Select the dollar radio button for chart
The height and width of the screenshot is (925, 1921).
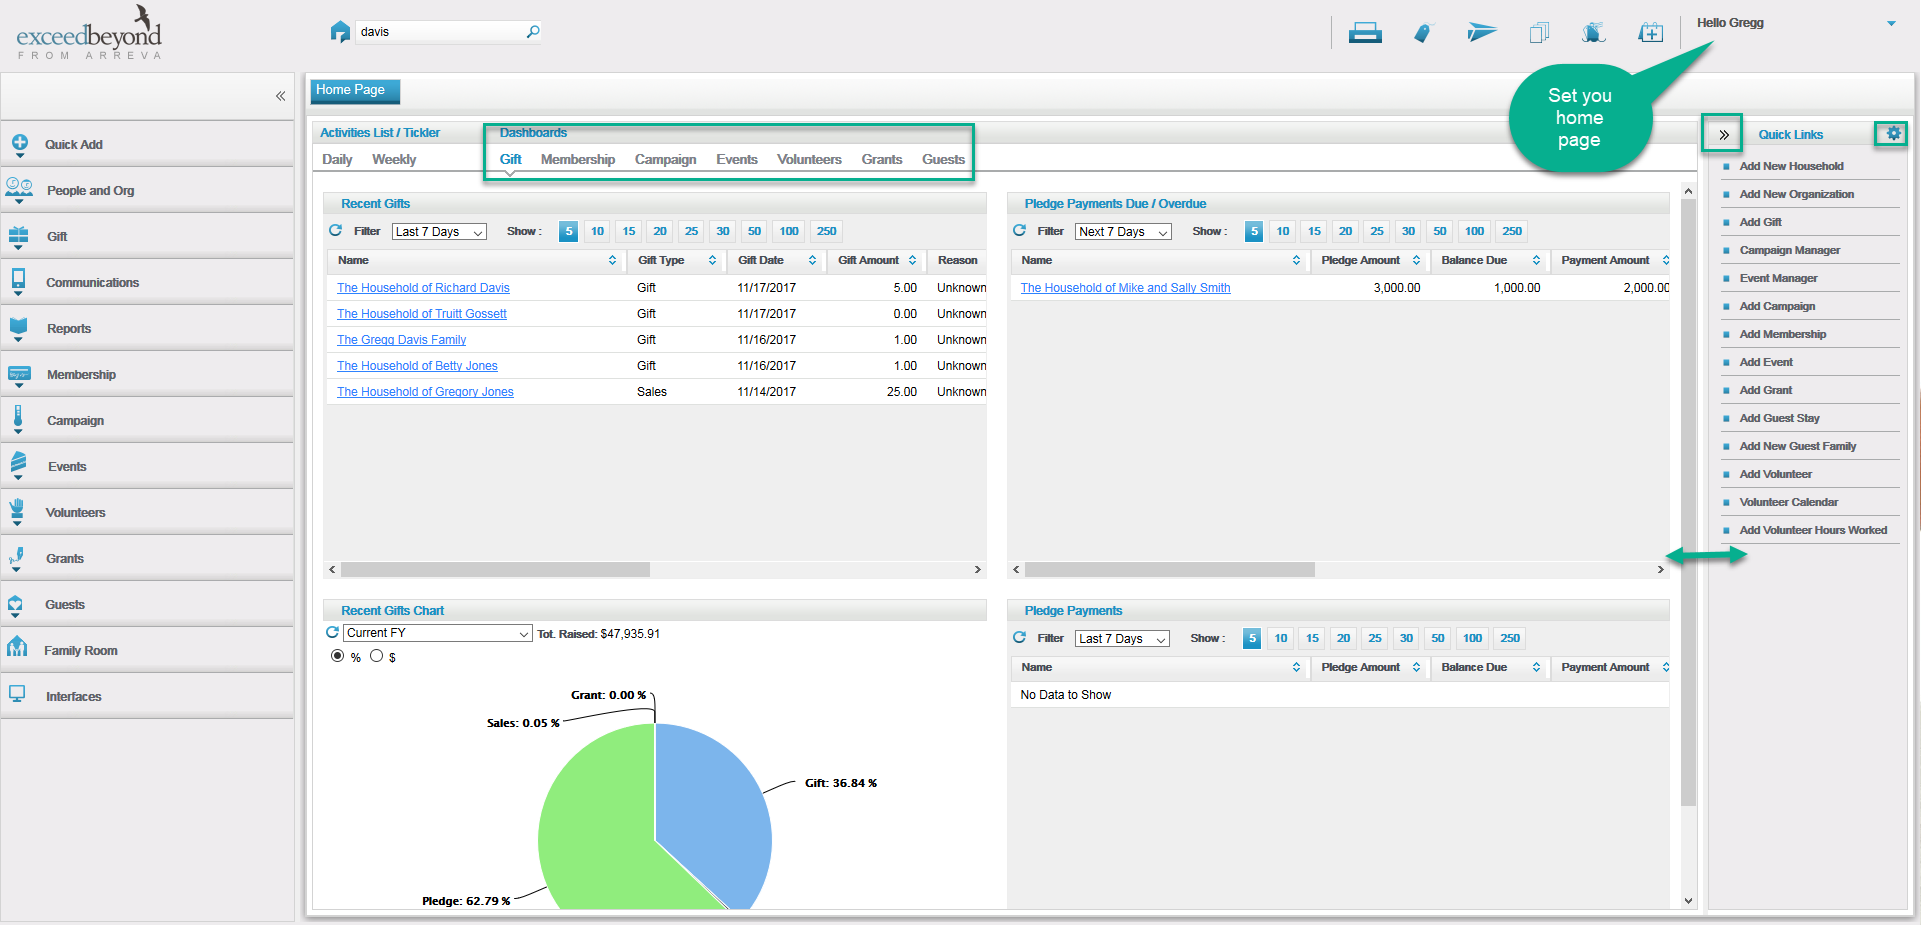coord(376,656)
